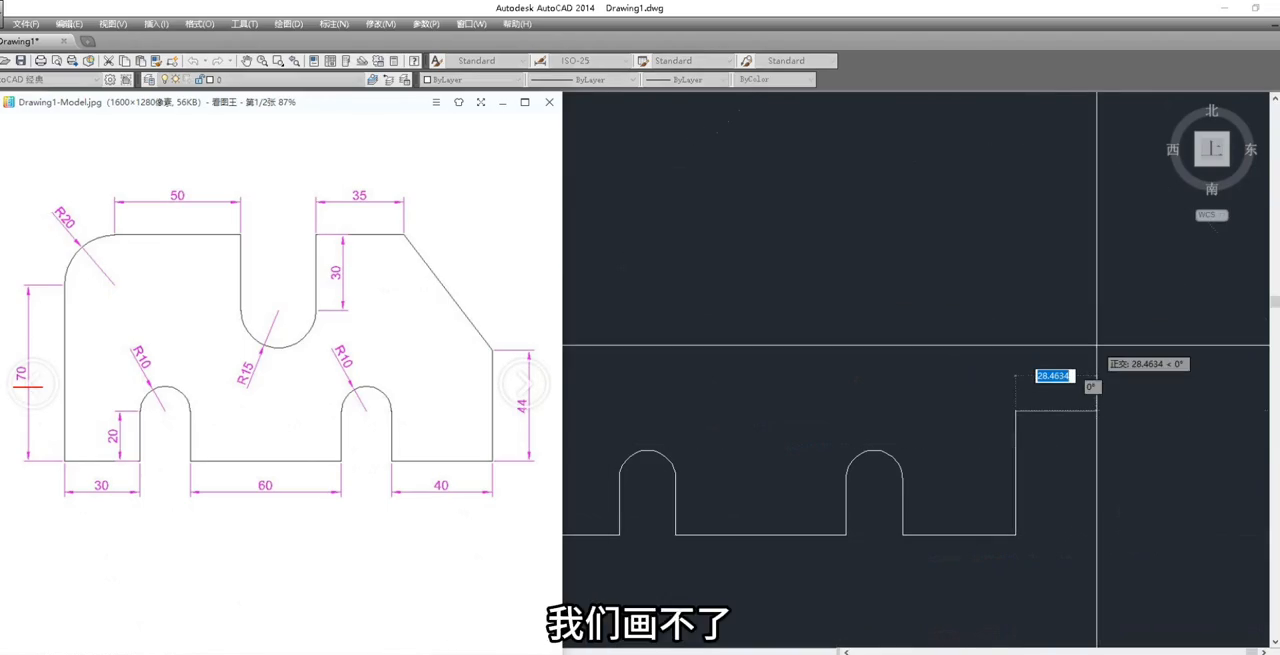This screenshot has height=655, width=1280.
Task: Click the Save icon in the toolbar
Action: coord(21,61)
